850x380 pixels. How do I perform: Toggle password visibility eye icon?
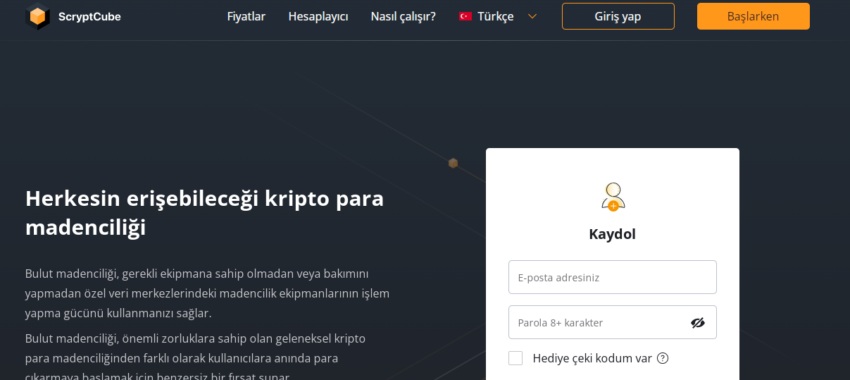(x=697, y=323)
